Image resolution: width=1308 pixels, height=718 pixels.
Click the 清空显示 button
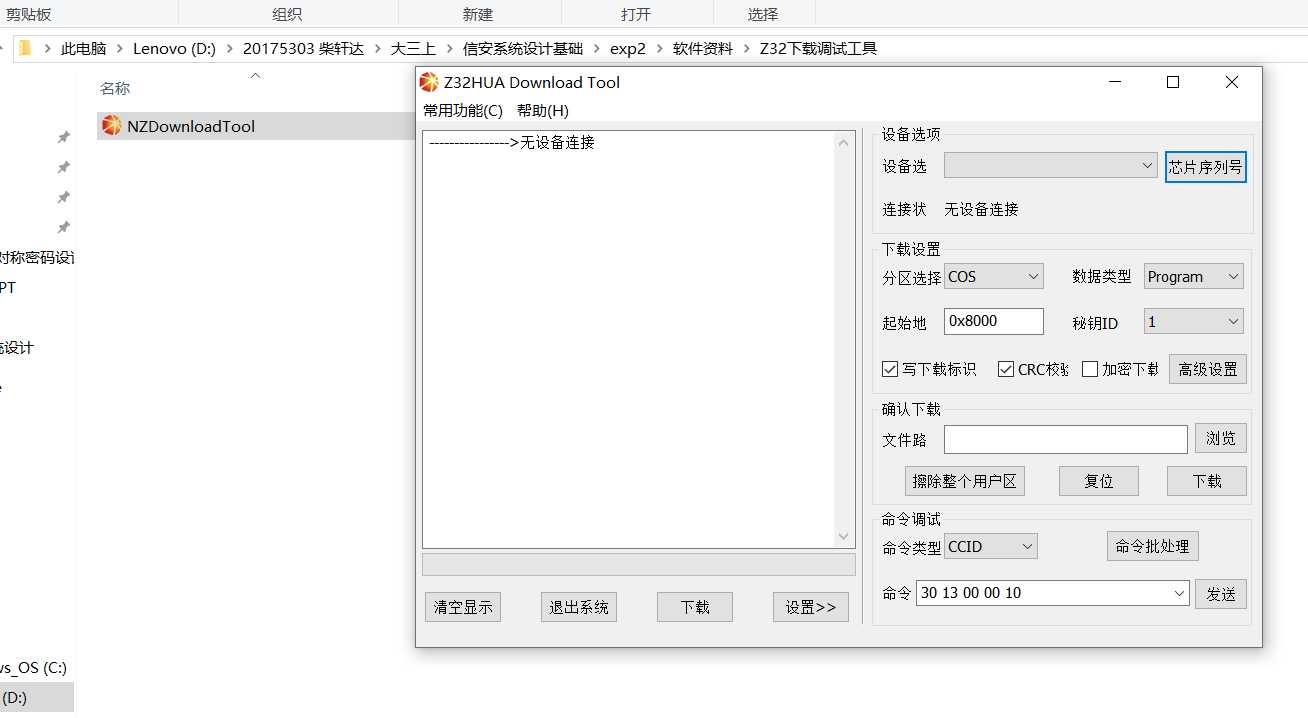463,607
